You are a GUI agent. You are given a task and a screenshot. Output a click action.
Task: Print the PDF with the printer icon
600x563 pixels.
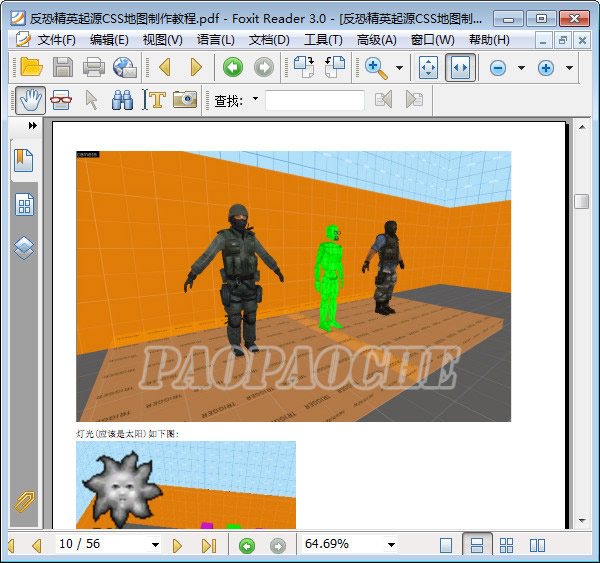94,68
